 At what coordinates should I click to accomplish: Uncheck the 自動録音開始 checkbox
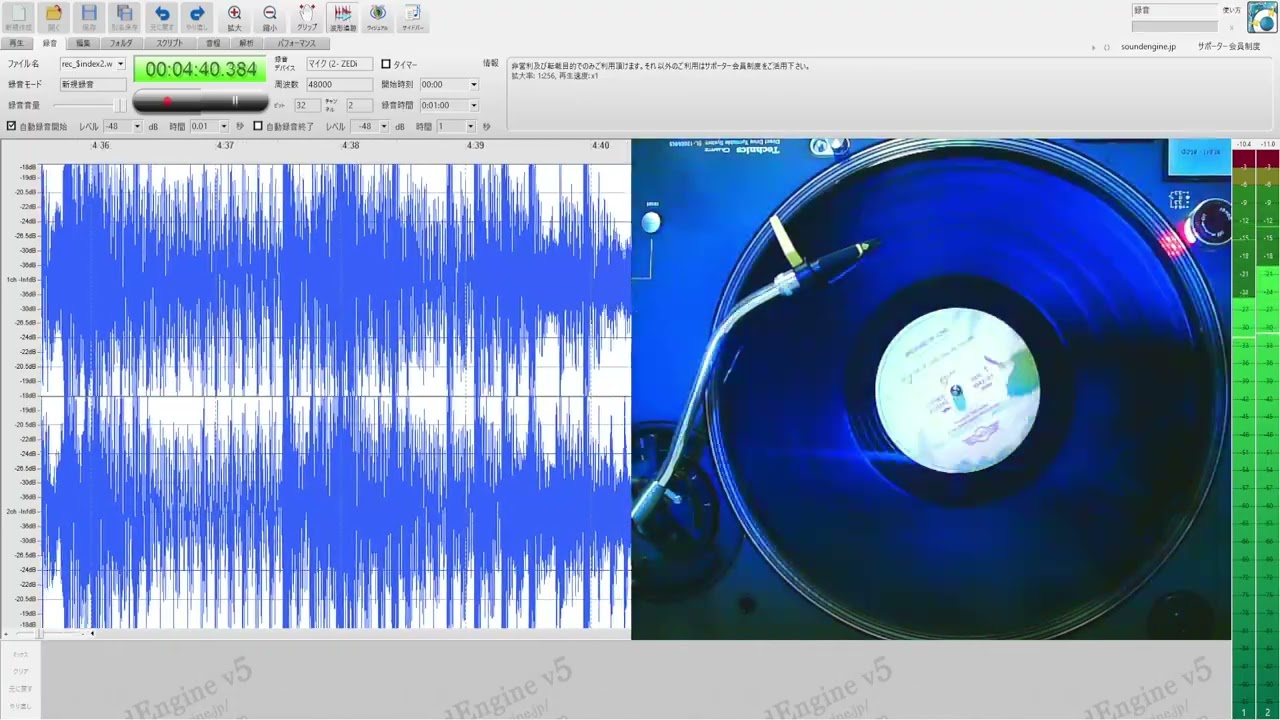click(x=11, y=126)
